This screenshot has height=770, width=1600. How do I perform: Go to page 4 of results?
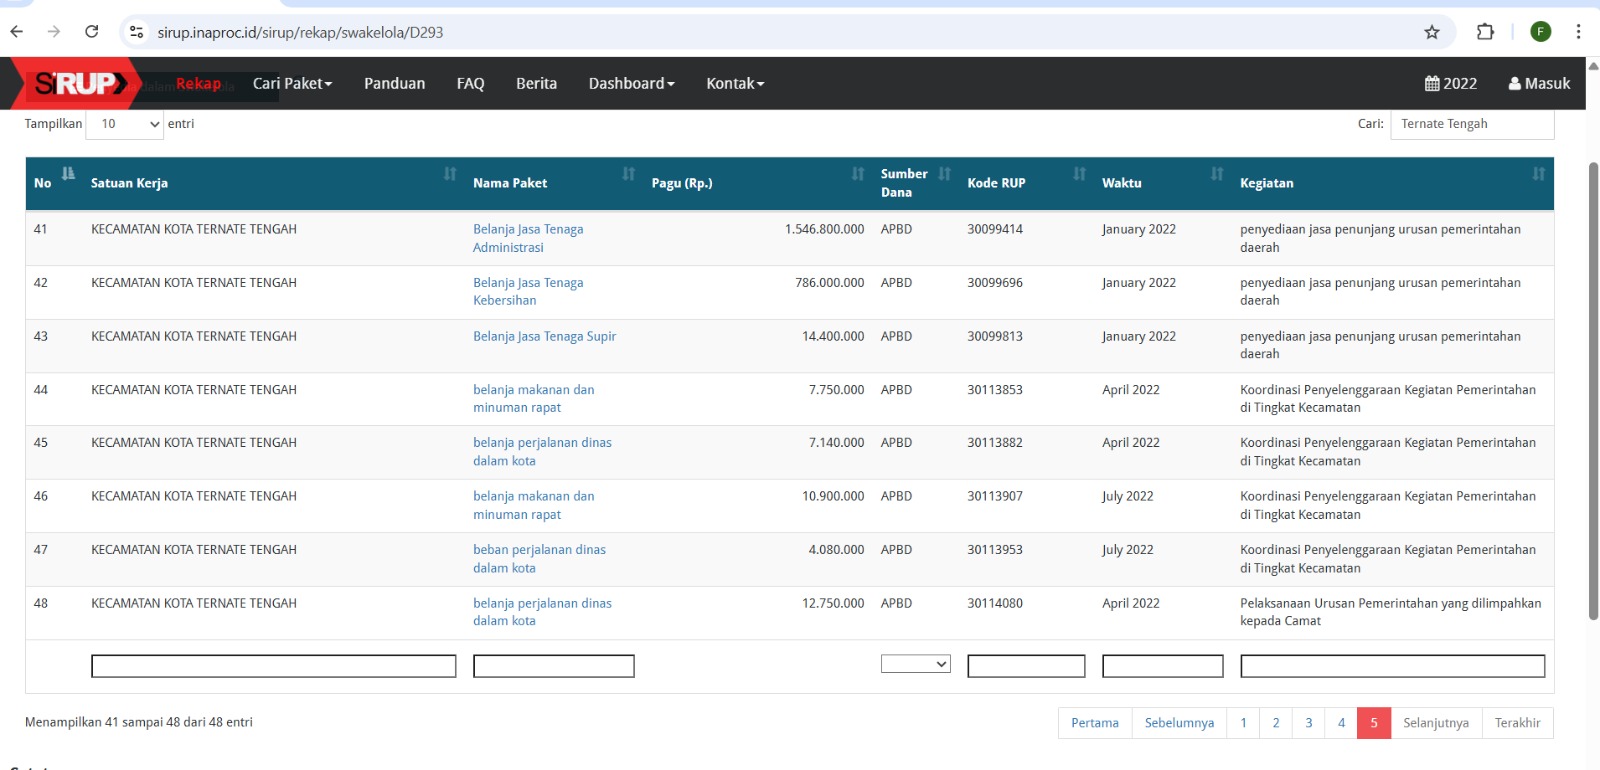click(1341, 723)
